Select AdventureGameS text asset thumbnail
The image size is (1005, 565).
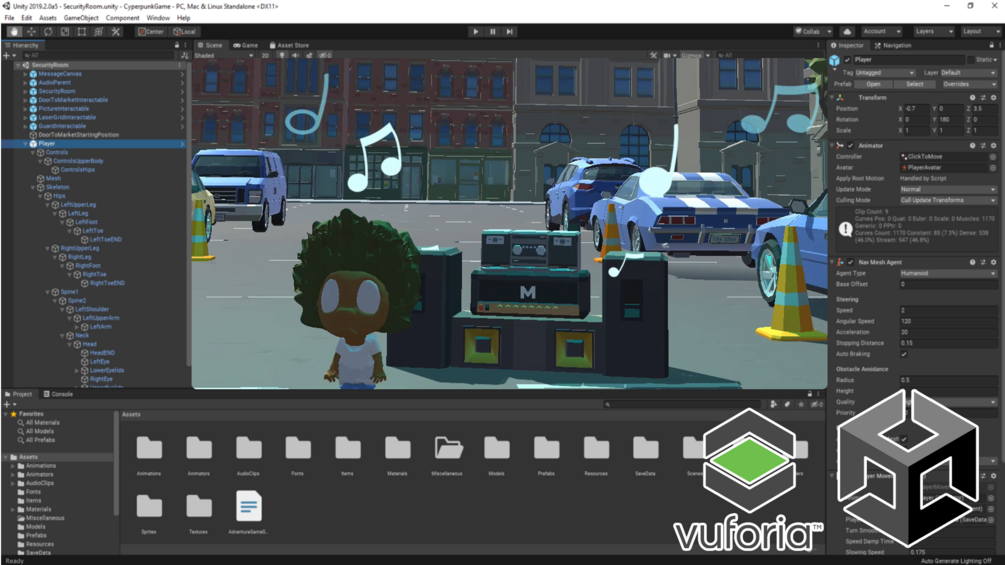[248, 507]
